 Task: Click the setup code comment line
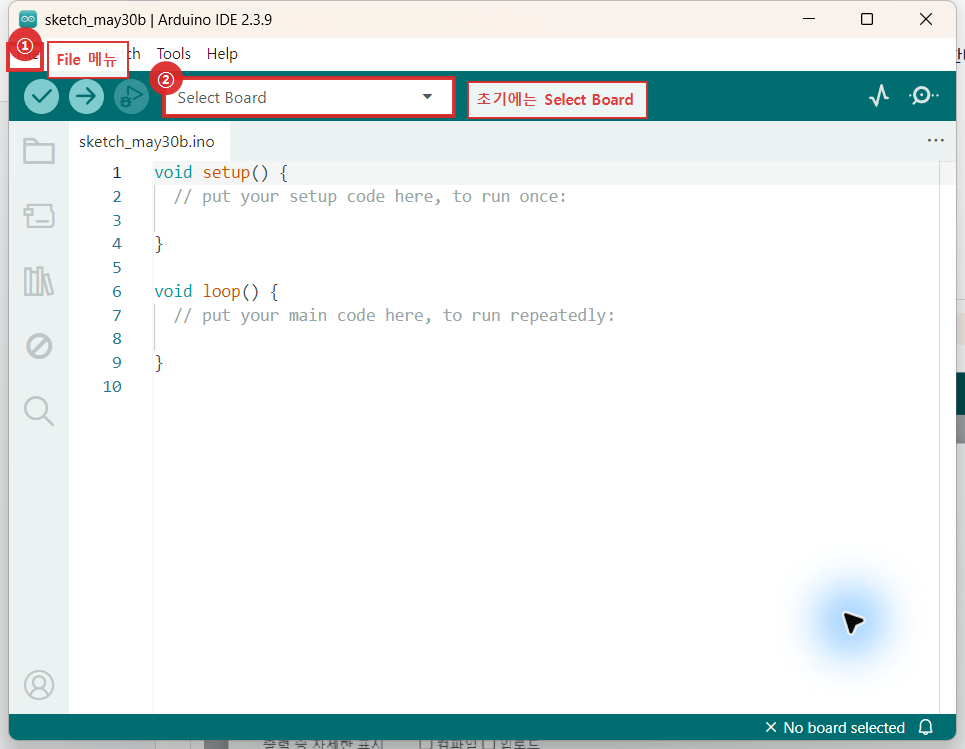click(x=370, y=196)
